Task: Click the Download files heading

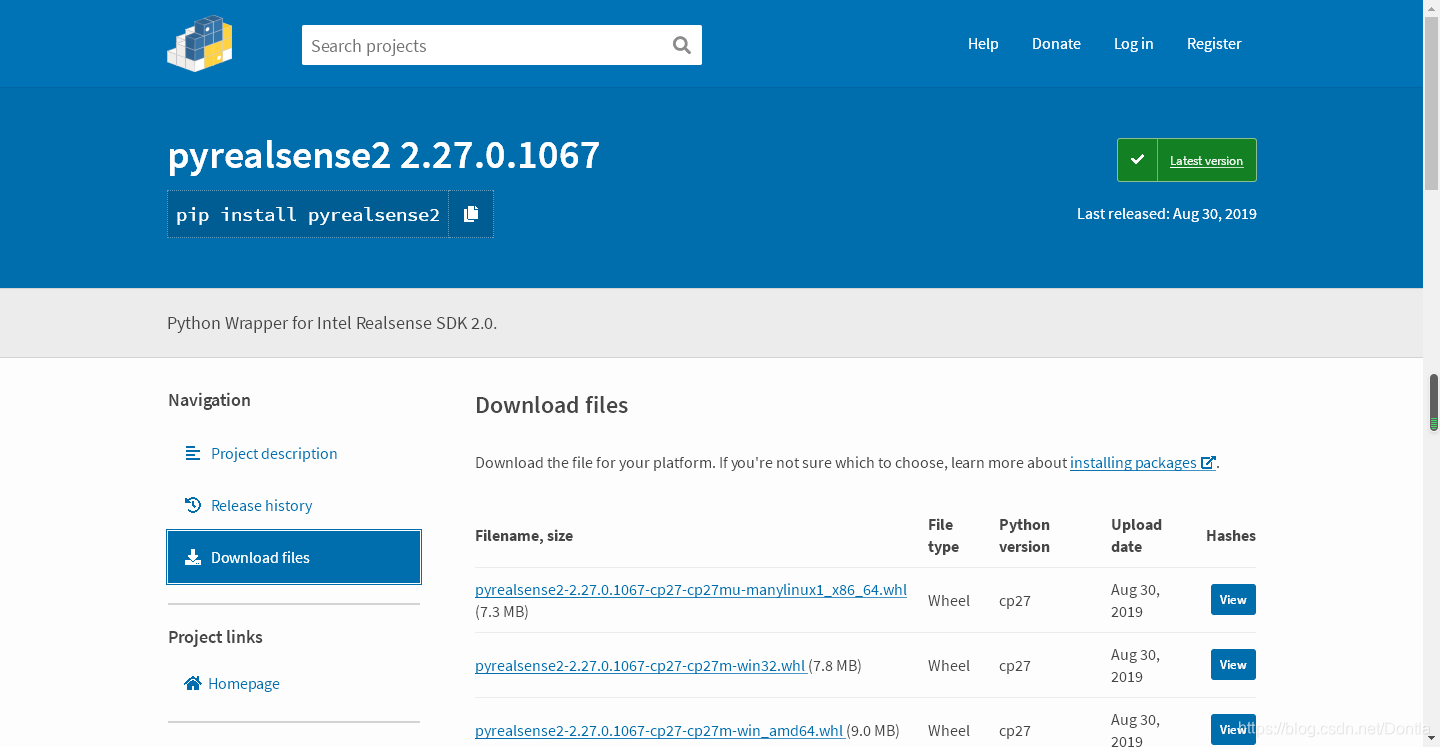Action: point(551,405)
